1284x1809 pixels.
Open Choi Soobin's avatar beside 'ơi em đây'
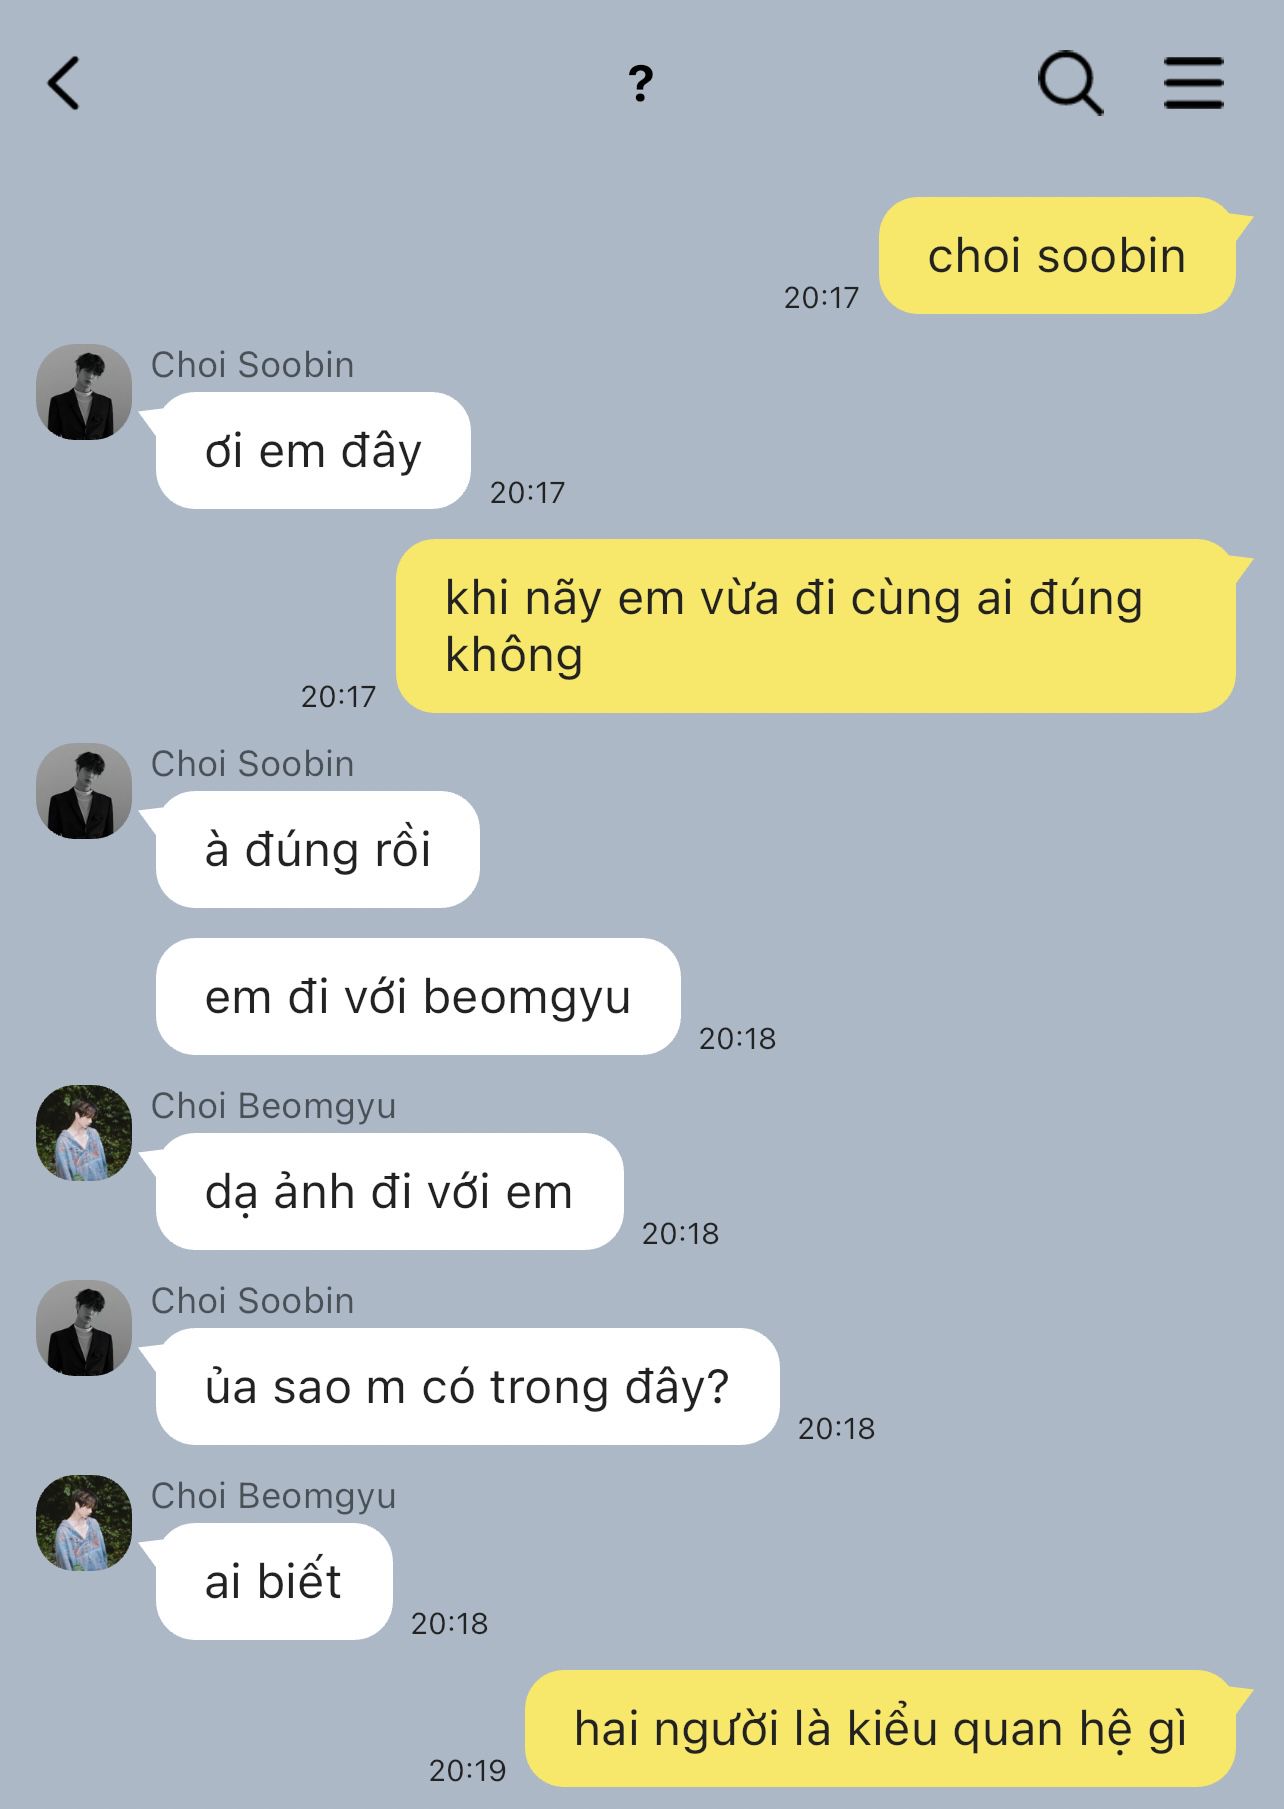84,392
